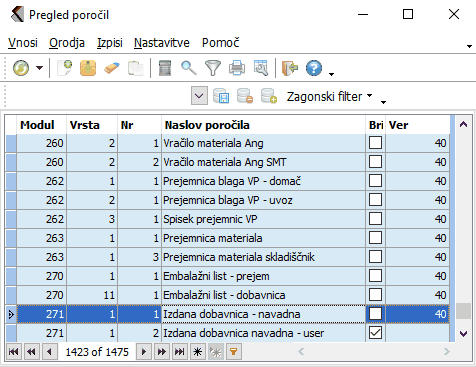Screen dimensions: 476x367
Task: Click the vertical scrollbar thumb
Action: tap(463, 311)
